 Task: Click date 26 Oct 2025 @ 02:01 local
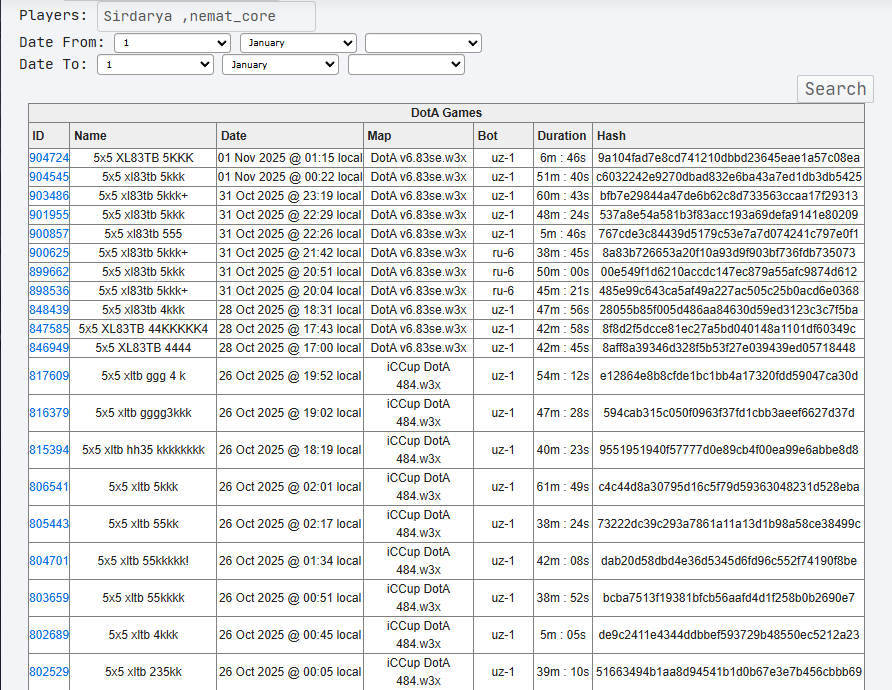[x=290, y=487]
